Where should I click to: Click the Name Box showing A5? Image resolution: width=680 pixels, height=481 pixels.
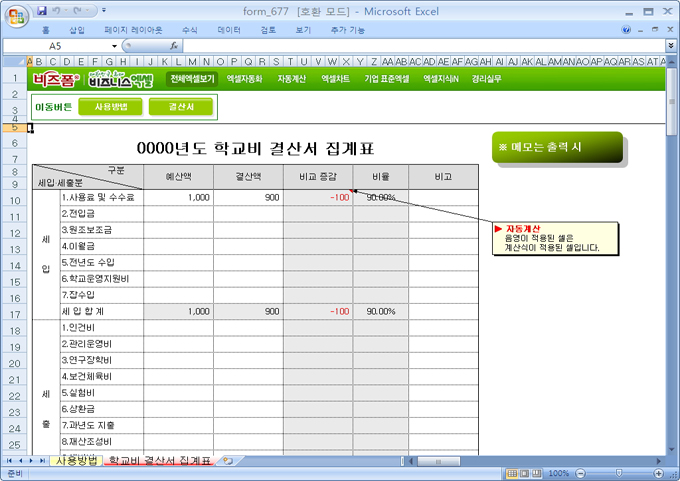(56, 46)
